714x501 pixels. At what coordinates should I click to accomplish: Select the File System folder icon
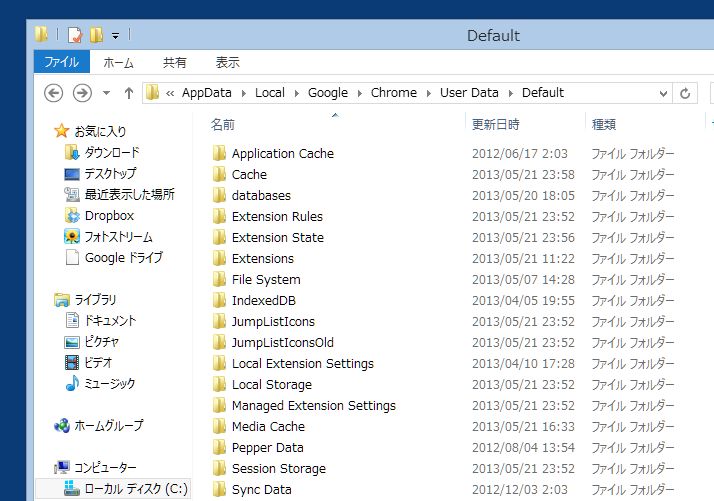[x=219, y=279]
